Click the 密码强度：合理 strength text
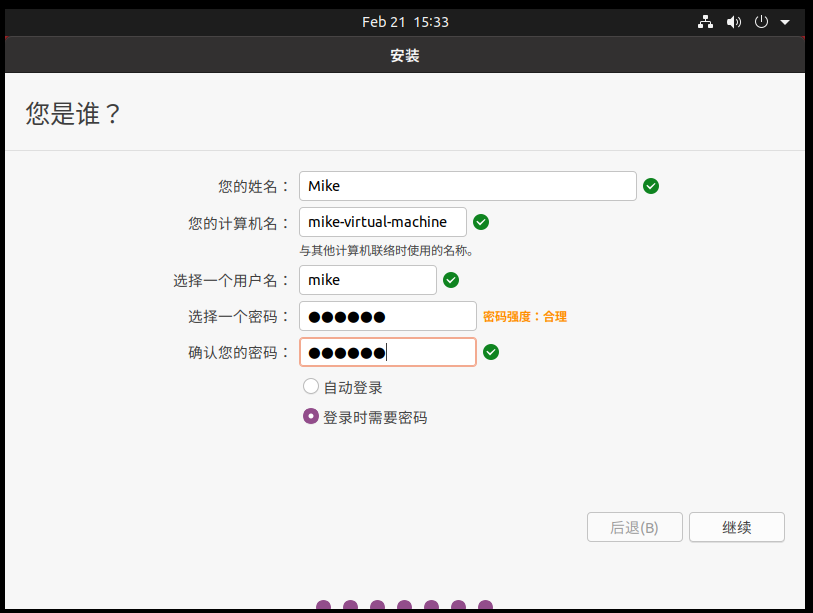The width and height of the screenshot is (813, 613). [525, 316]
